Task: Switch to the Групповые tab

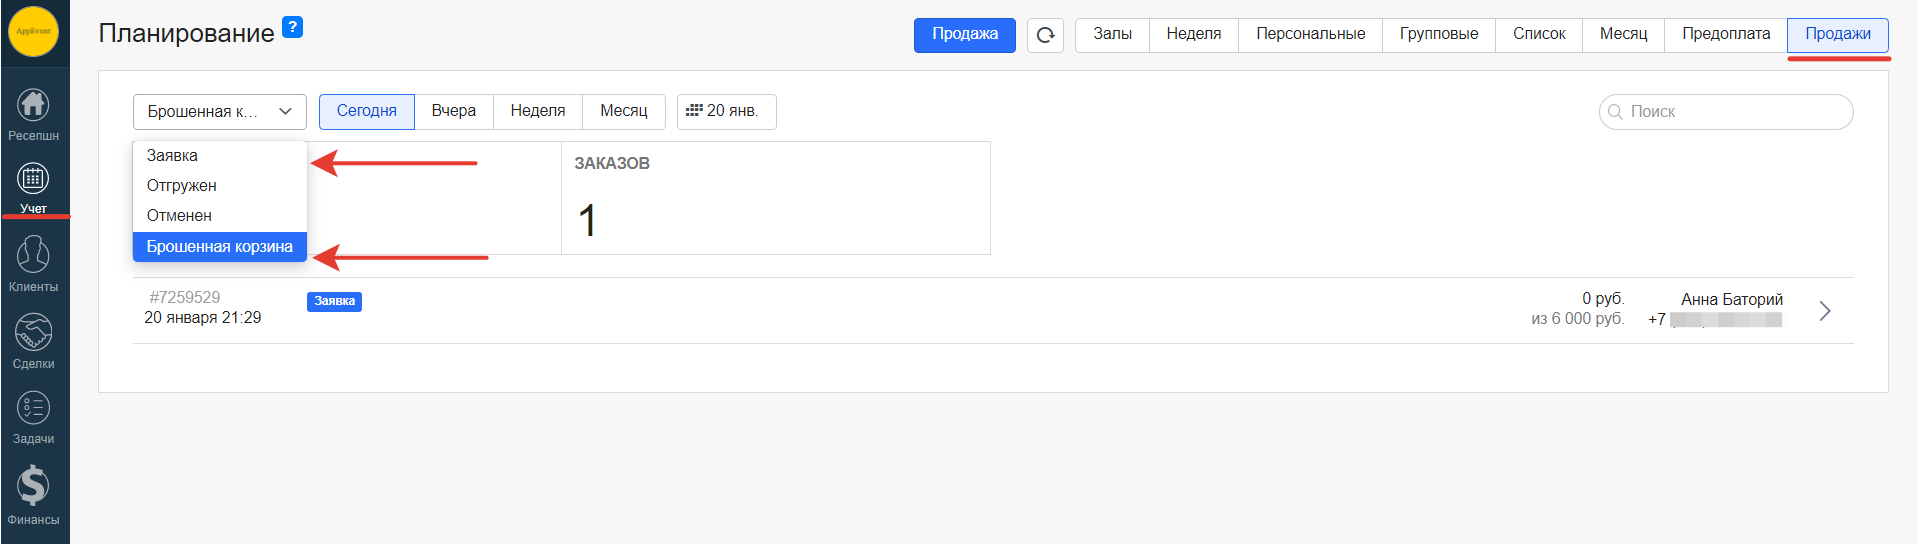Action: [1438, 34]
